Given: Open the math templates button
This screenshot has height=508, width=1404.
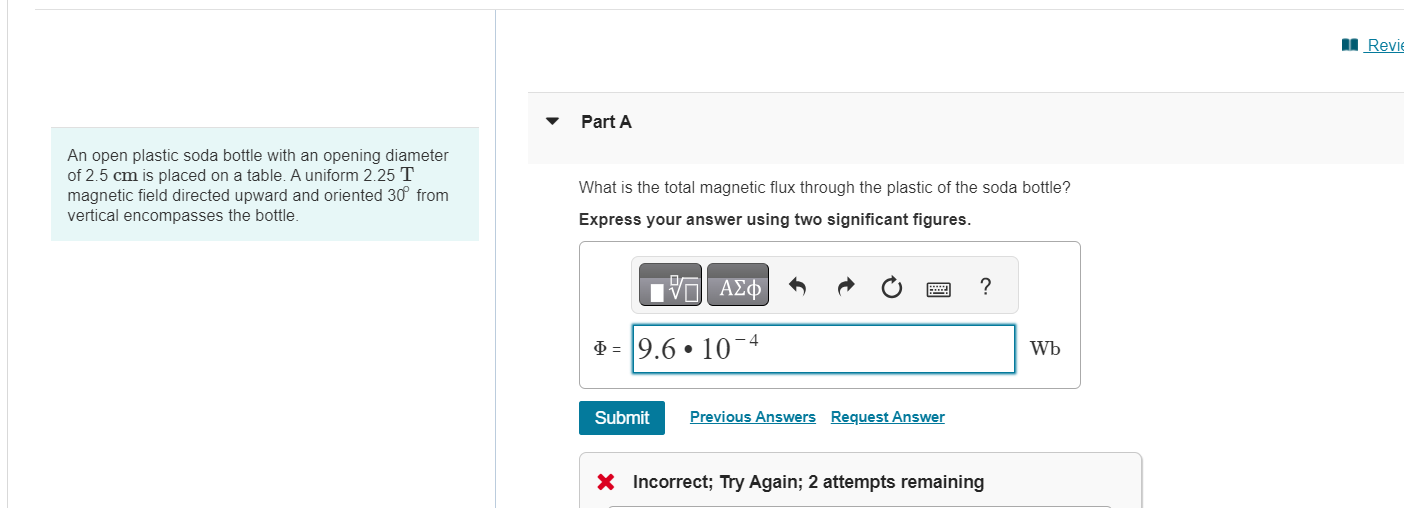Looking at the screenshot, I should 671,287.
